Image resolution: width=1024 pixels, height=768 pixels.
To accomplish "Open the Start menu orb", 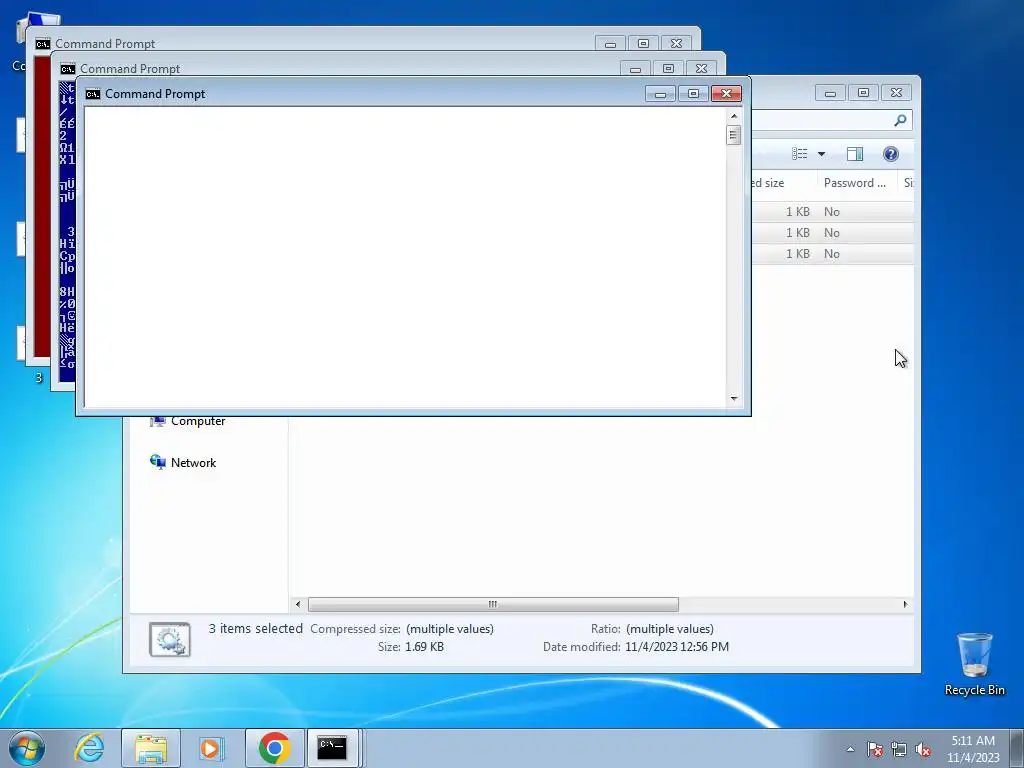I will pos(27,748).
